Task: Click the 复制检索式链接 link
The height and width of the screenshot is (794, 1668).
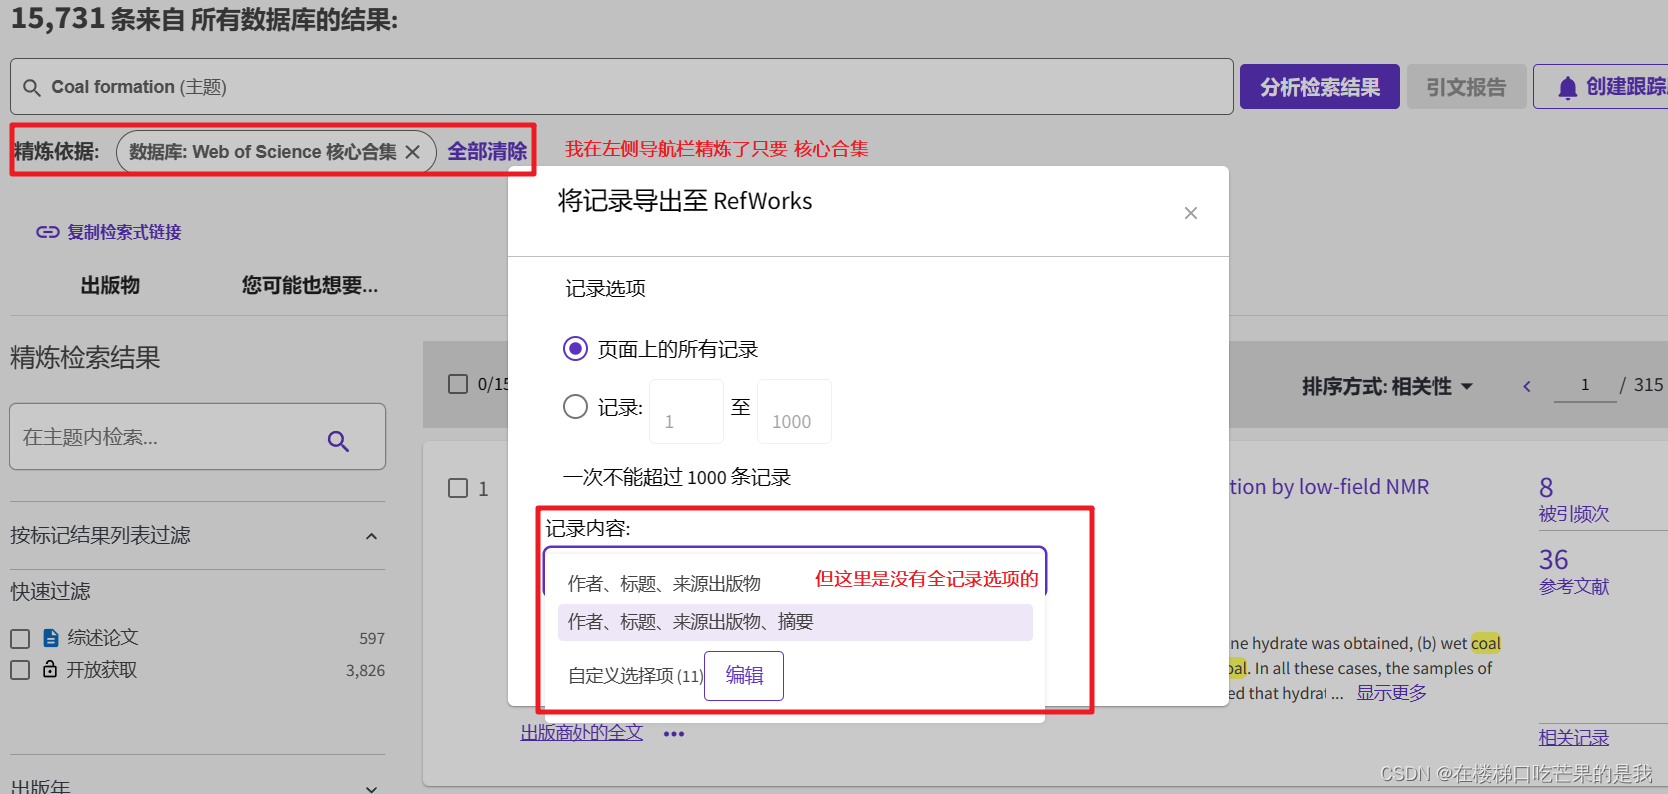Action: pos(124,232)
